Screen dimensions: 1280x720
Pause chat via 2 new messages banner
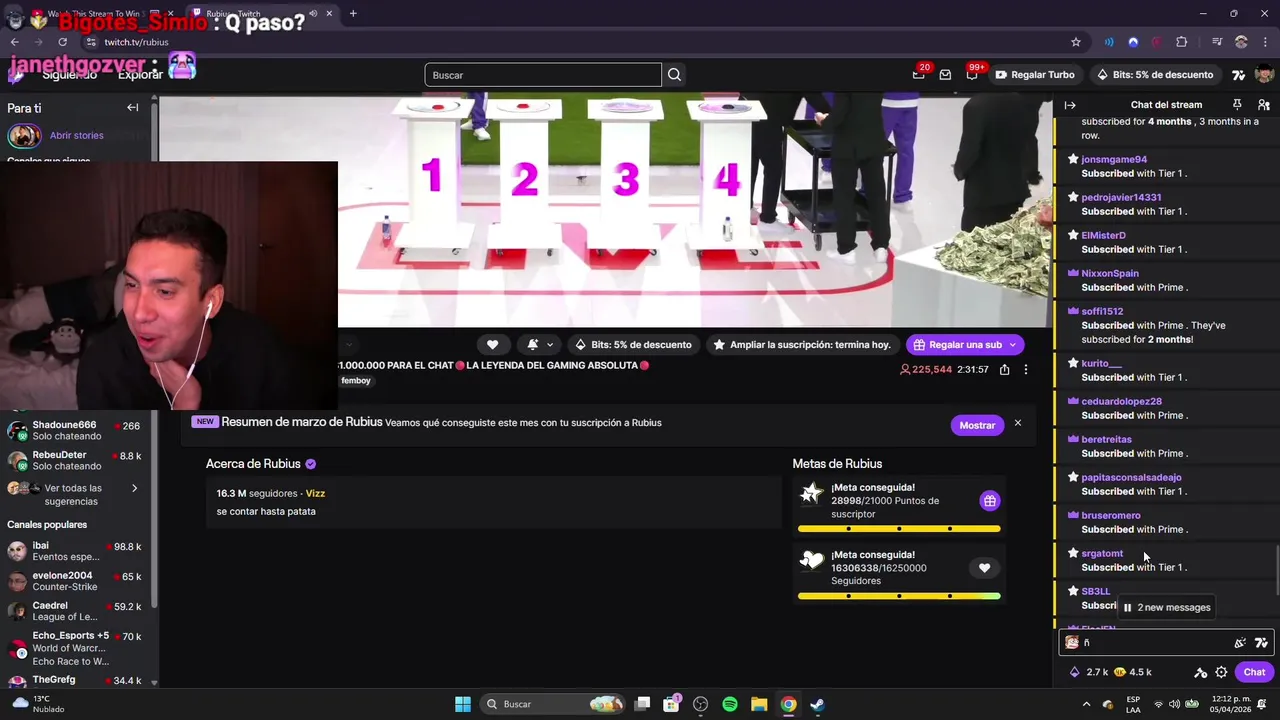pyautogui.click(x=1166, y=607)
